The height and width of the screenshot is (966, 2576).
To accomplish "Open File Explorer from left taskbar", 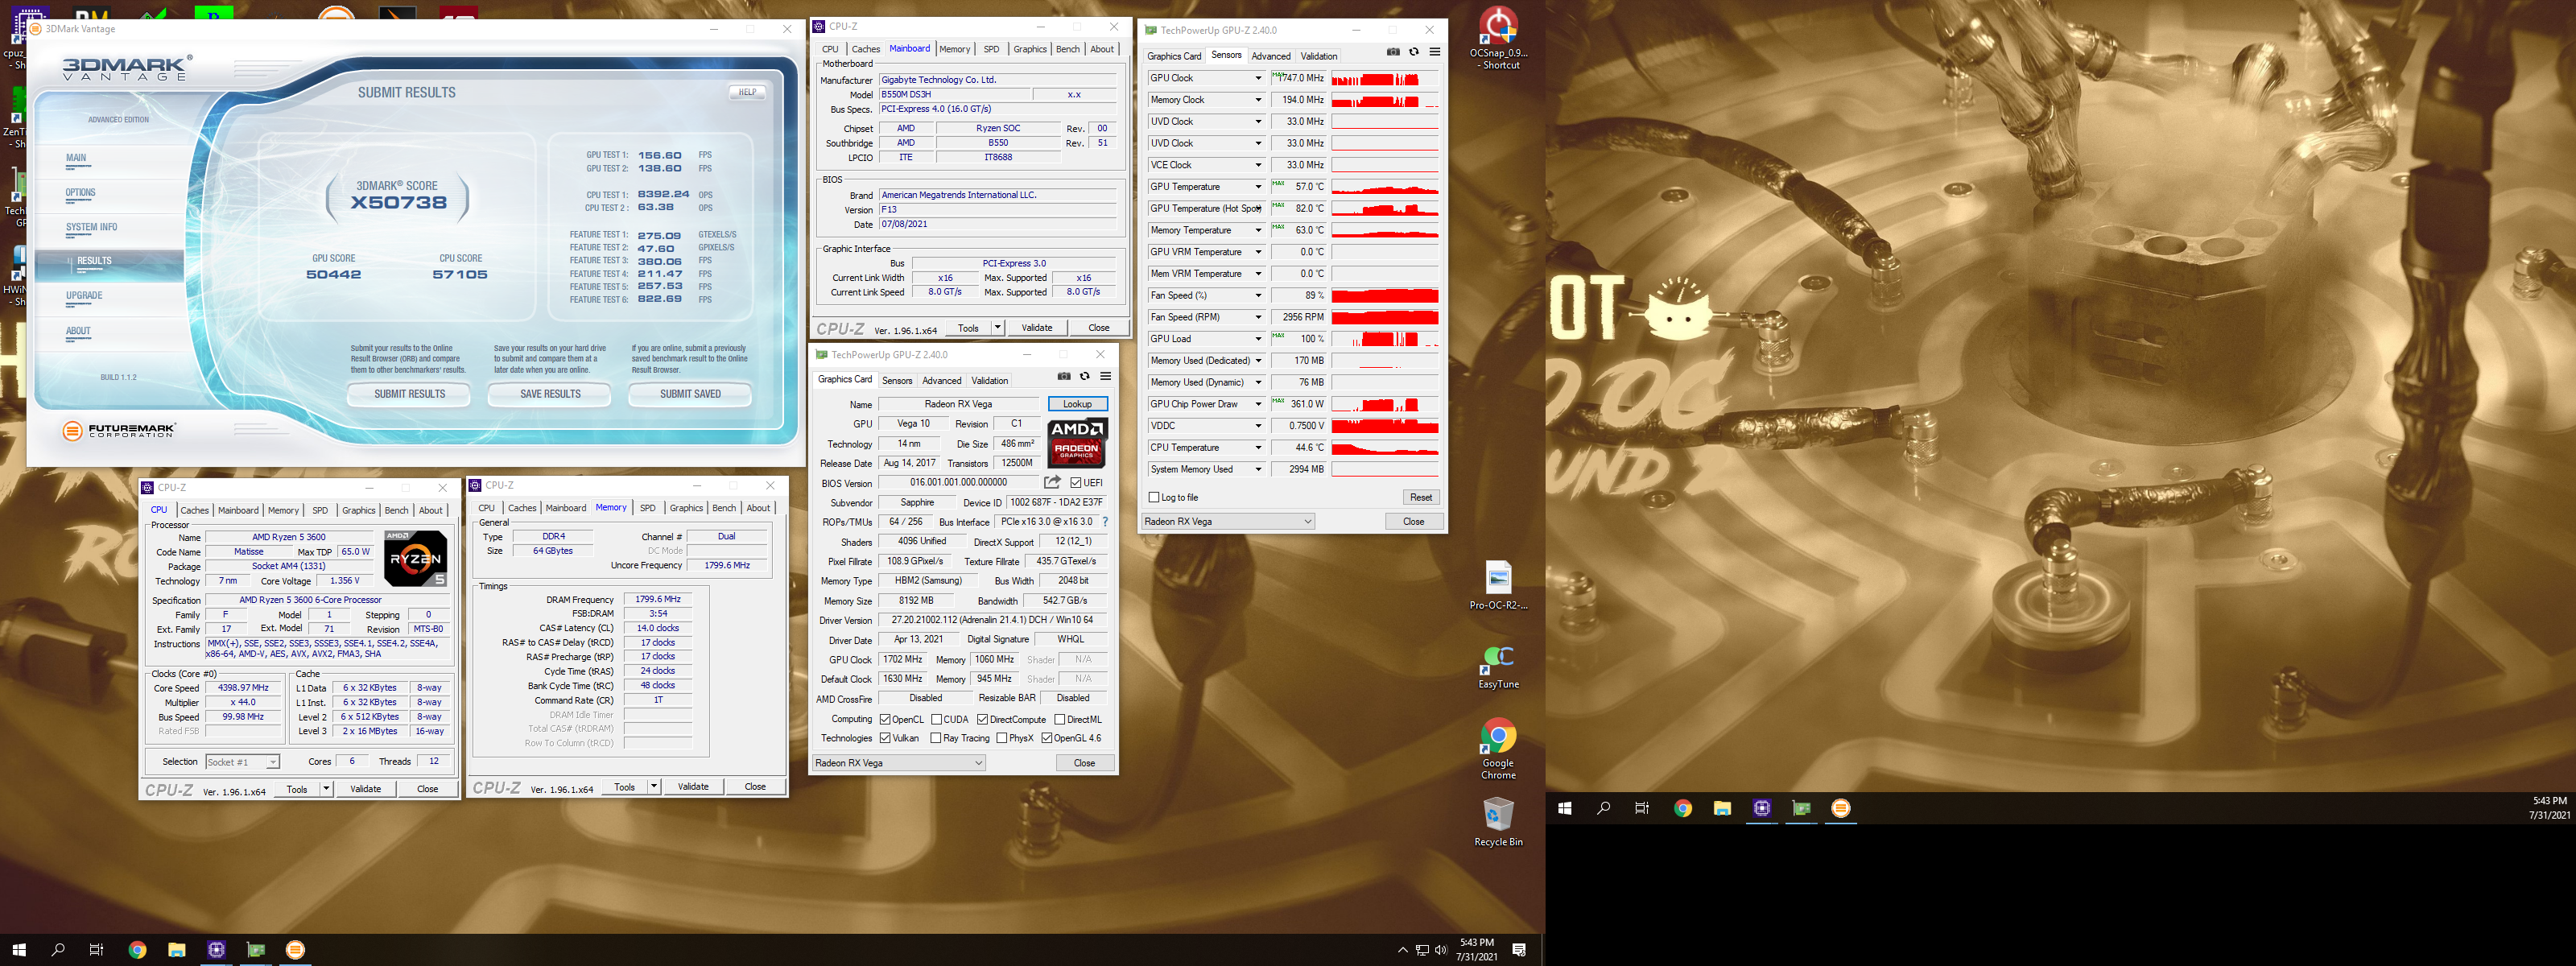I will click(x=177, y=949).
